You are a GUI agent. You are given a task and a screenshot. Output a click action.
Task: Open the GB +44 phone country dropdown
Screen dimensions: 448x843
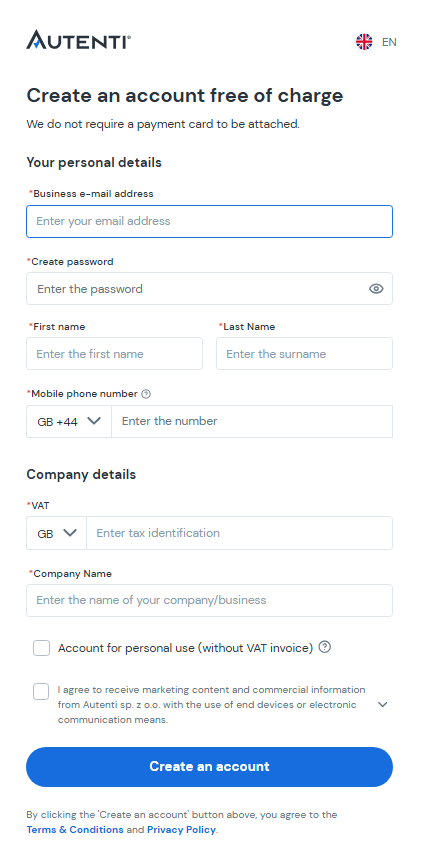69,422
